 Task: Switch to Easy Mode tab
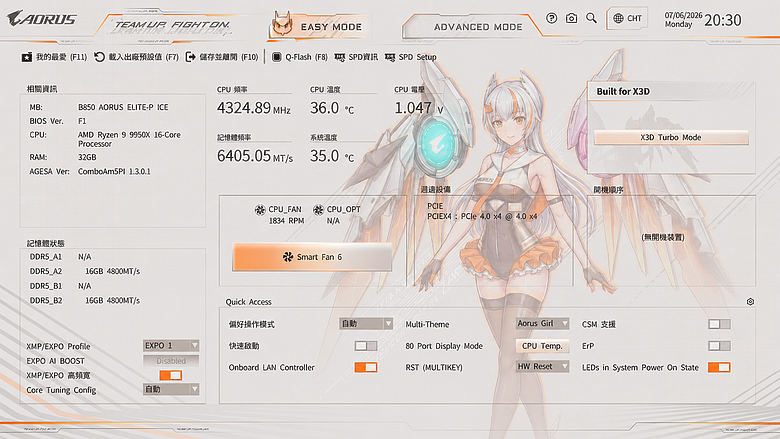point(321,26)
